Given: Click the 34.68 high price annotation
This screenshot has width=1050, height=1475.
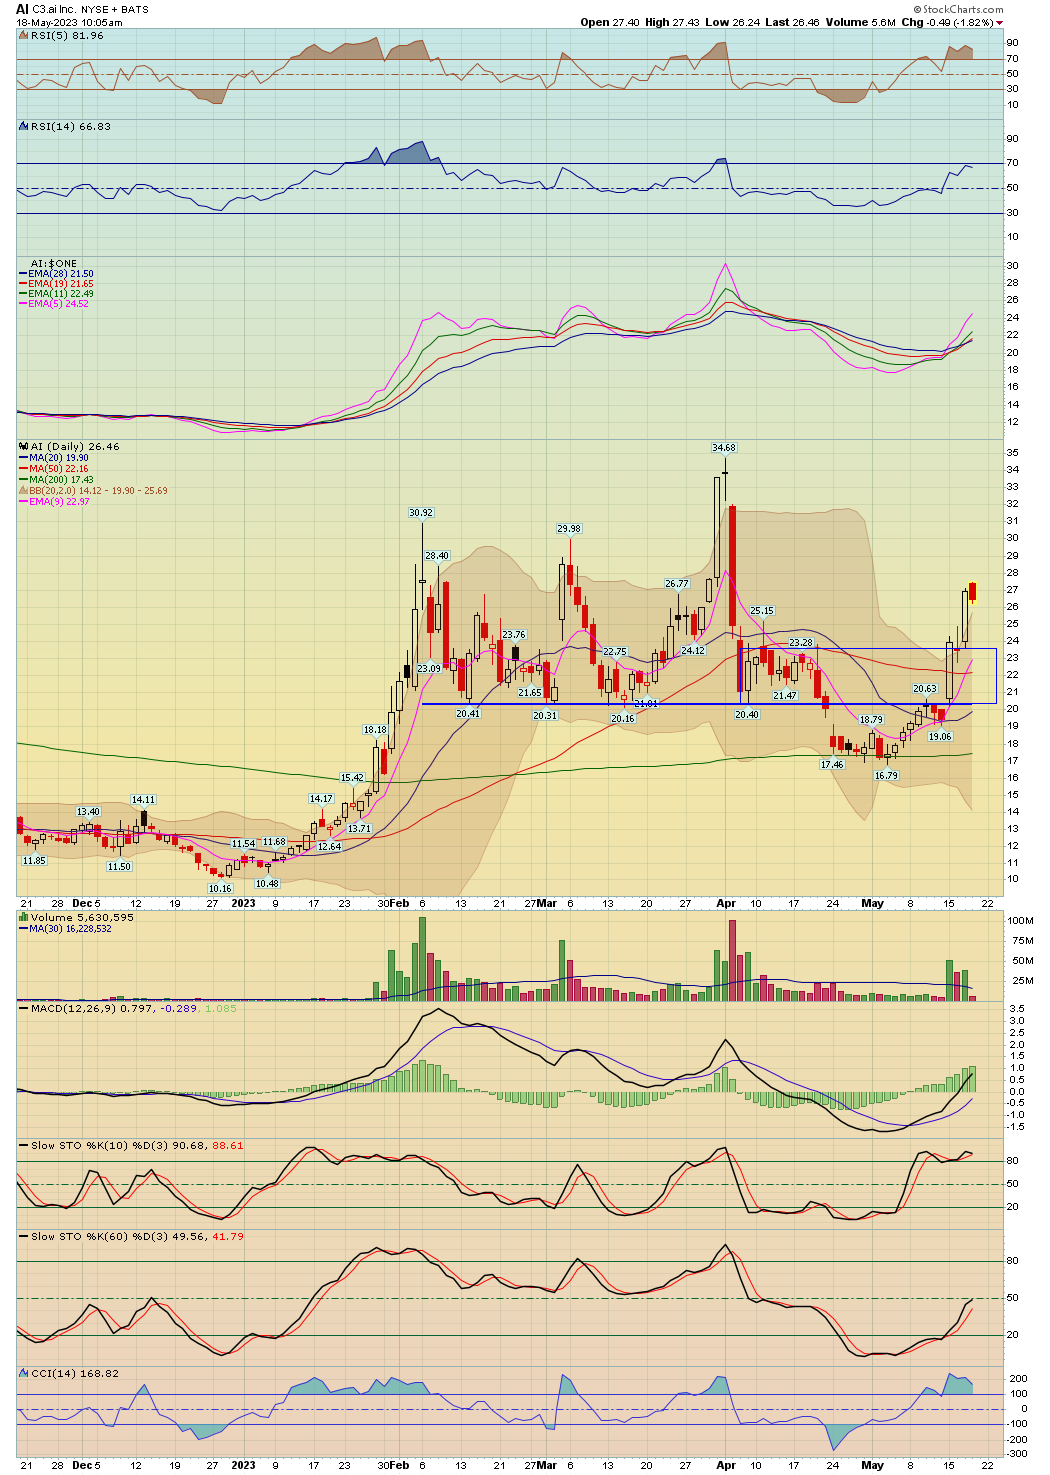Looking at the screenshot, I should point(722,449).
